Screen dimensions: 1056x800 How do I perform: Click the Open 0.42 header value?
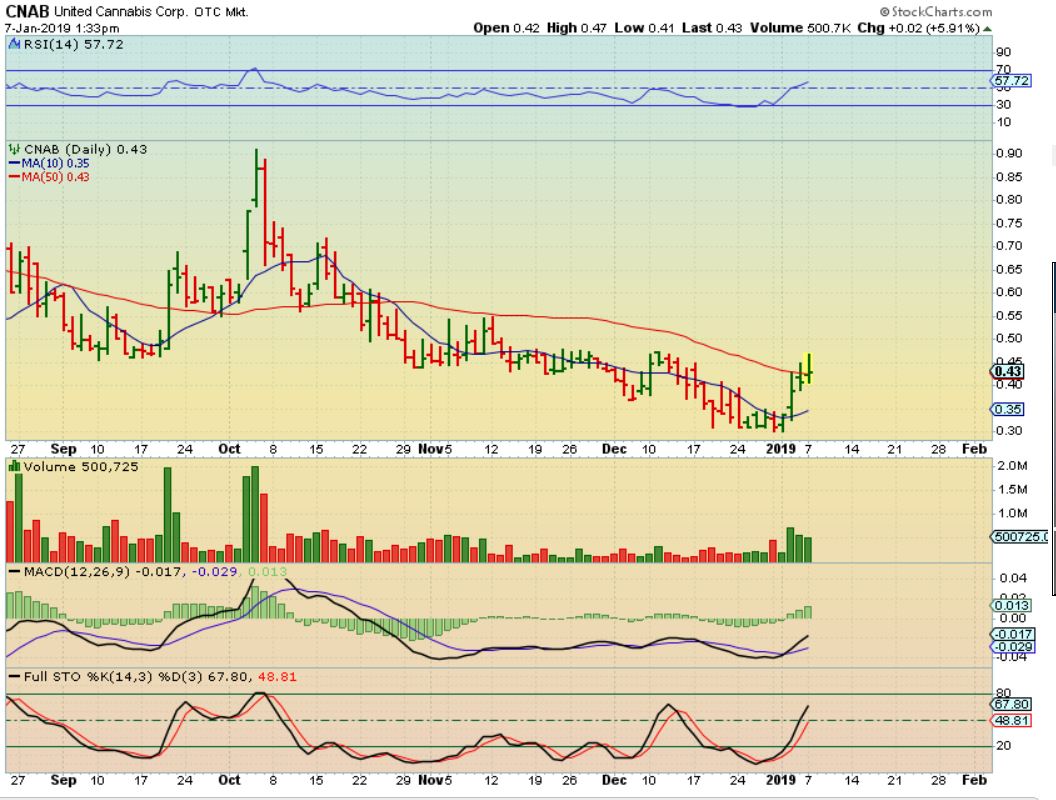tap(506, 28)
